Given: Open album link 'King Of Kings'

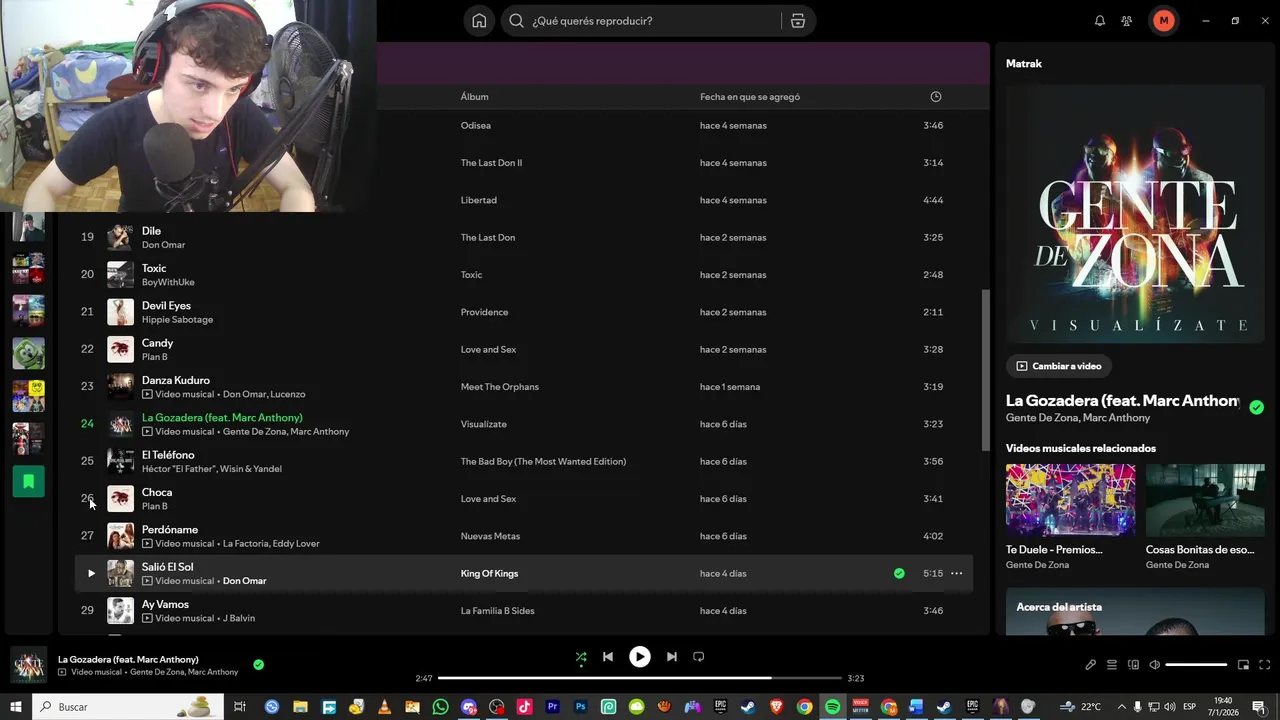Looking at the screenshot, I should point(489,574).
